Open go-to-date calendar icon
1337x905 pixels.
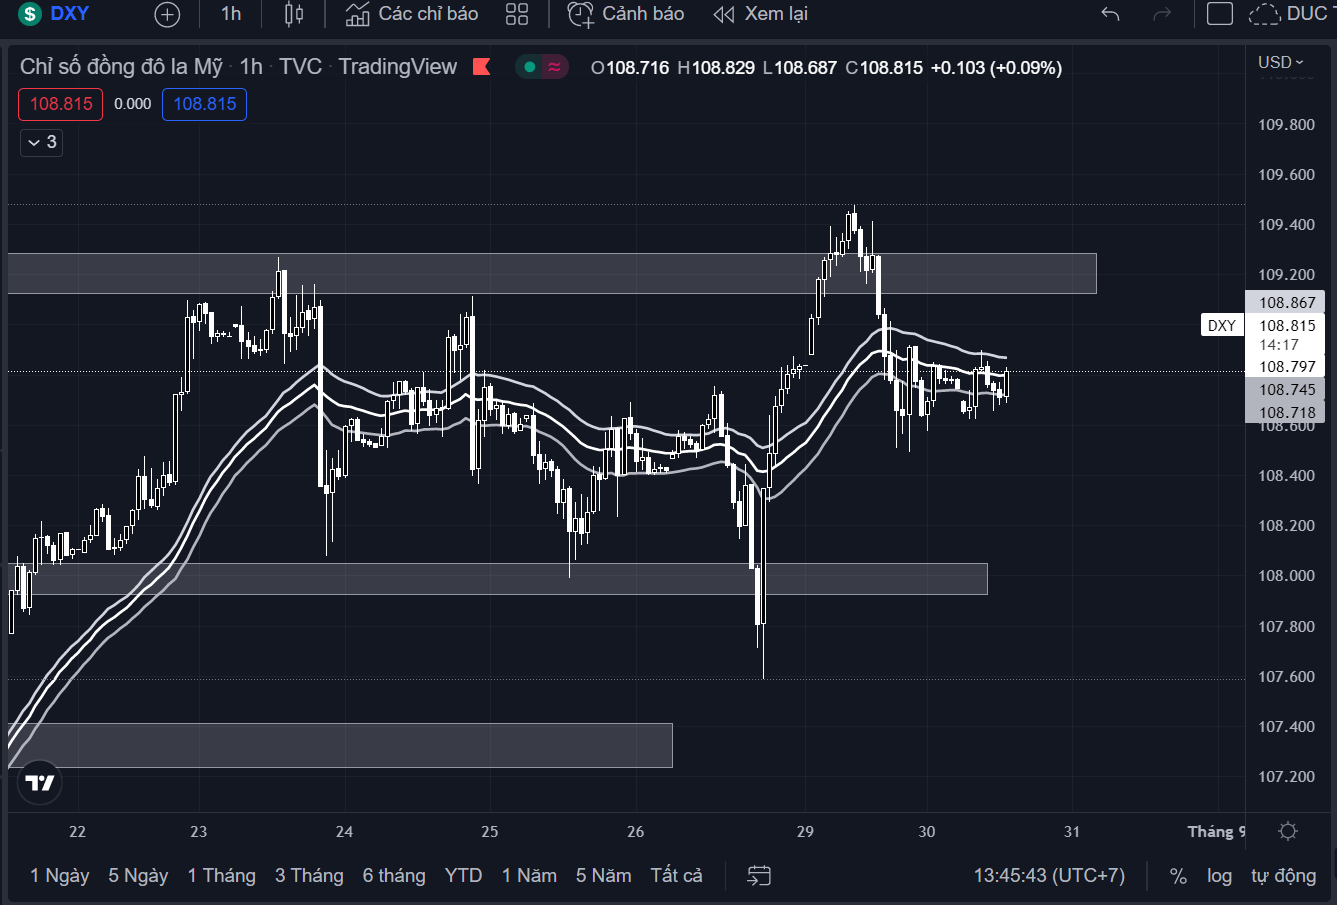coord(759,876)
